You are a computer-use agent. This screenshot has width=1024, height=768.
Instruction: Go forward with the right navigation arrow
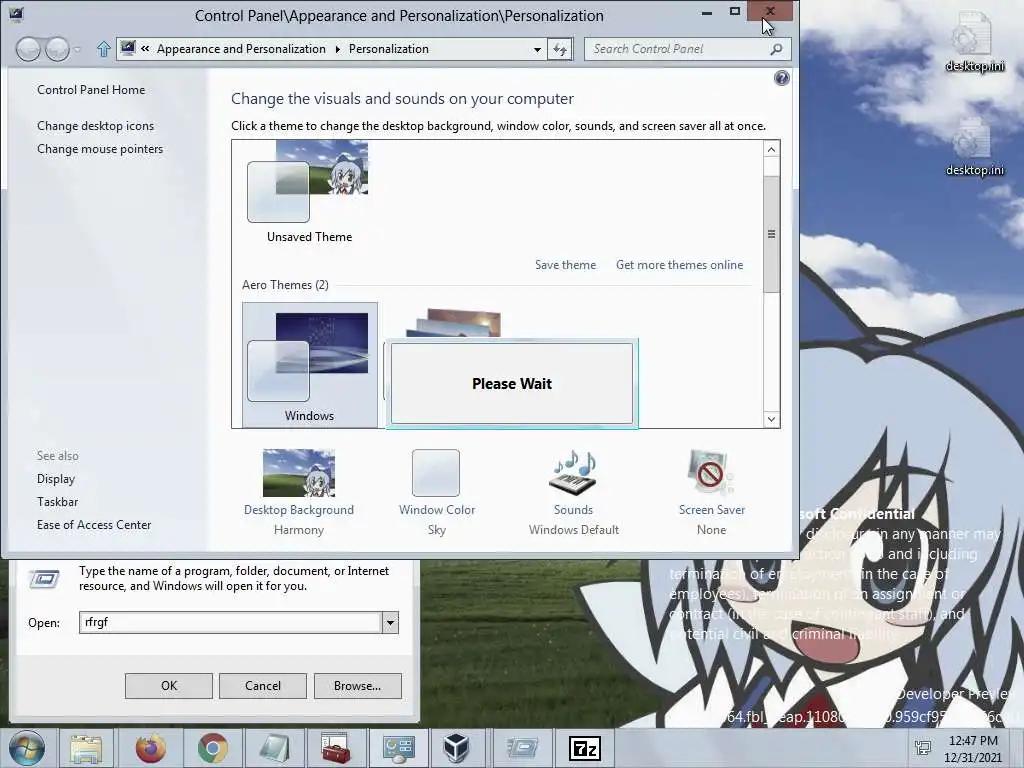[57, 49]
